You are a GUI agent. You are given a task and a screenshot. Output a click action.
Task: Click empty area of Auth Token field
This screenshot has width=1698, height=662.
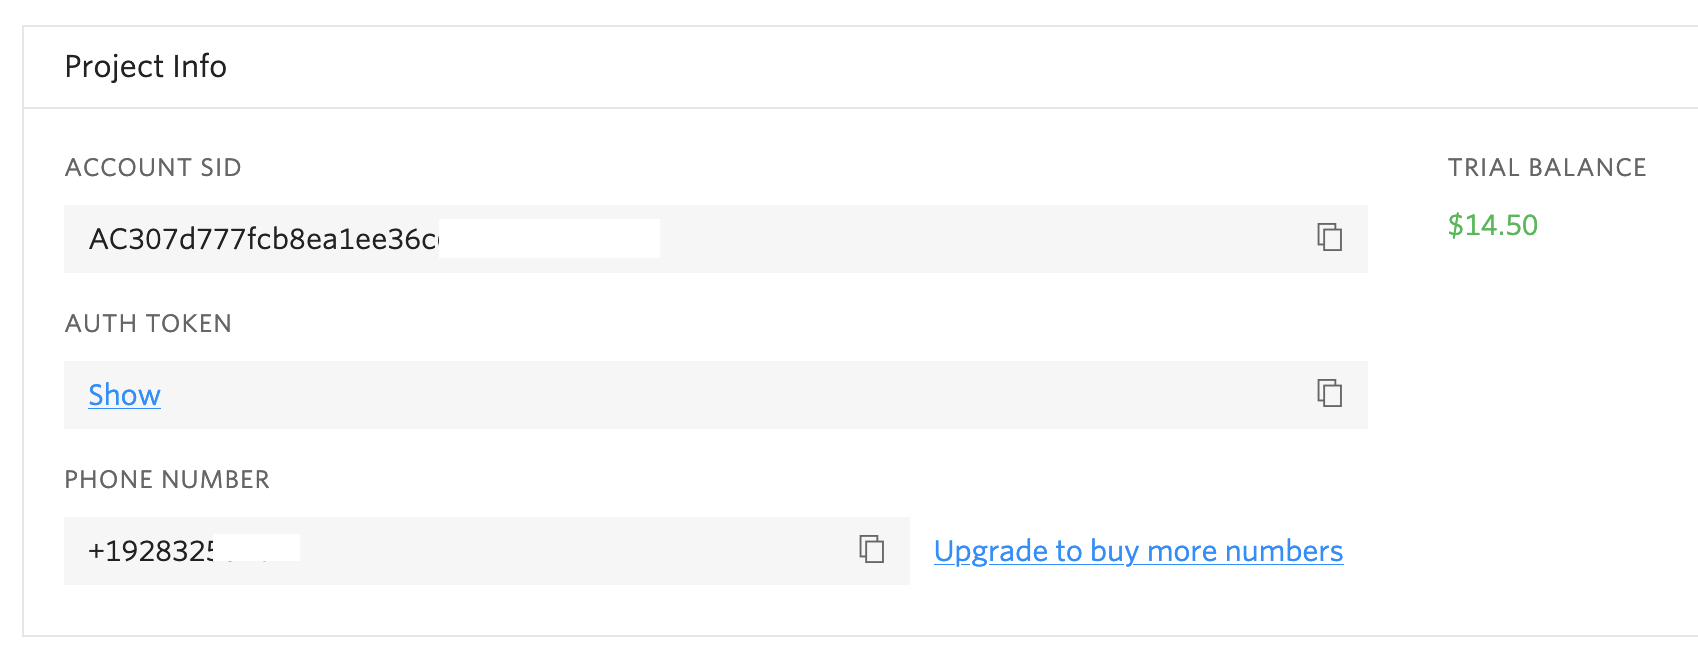730,395
